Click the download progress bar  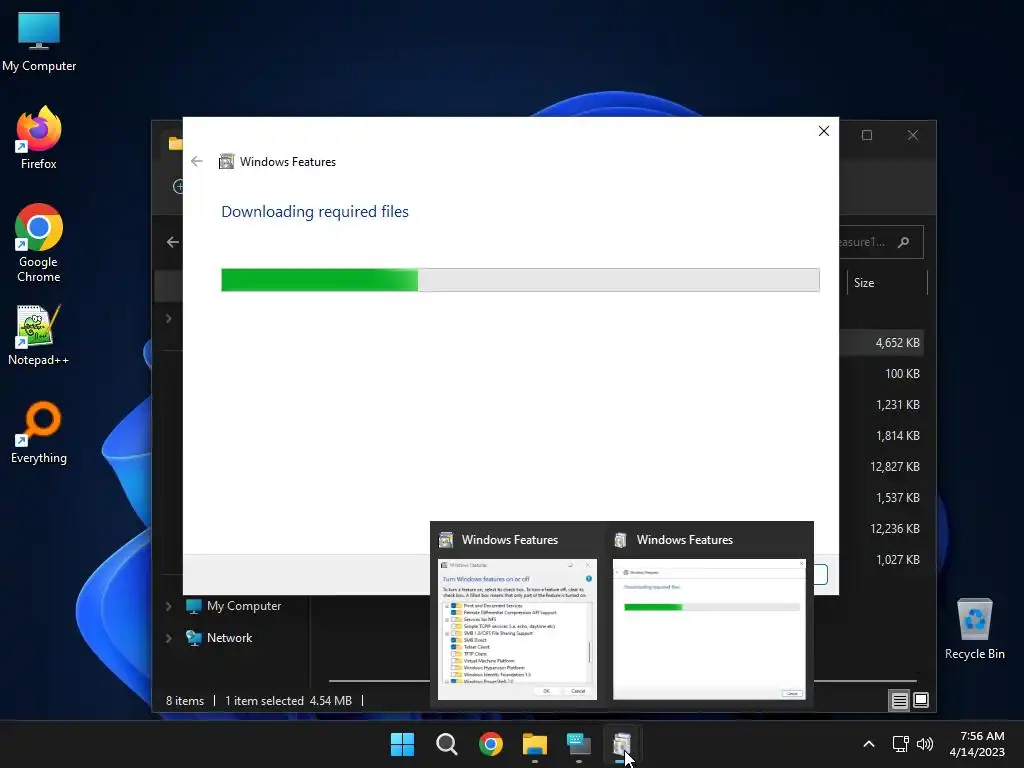(x=520, y=280)
